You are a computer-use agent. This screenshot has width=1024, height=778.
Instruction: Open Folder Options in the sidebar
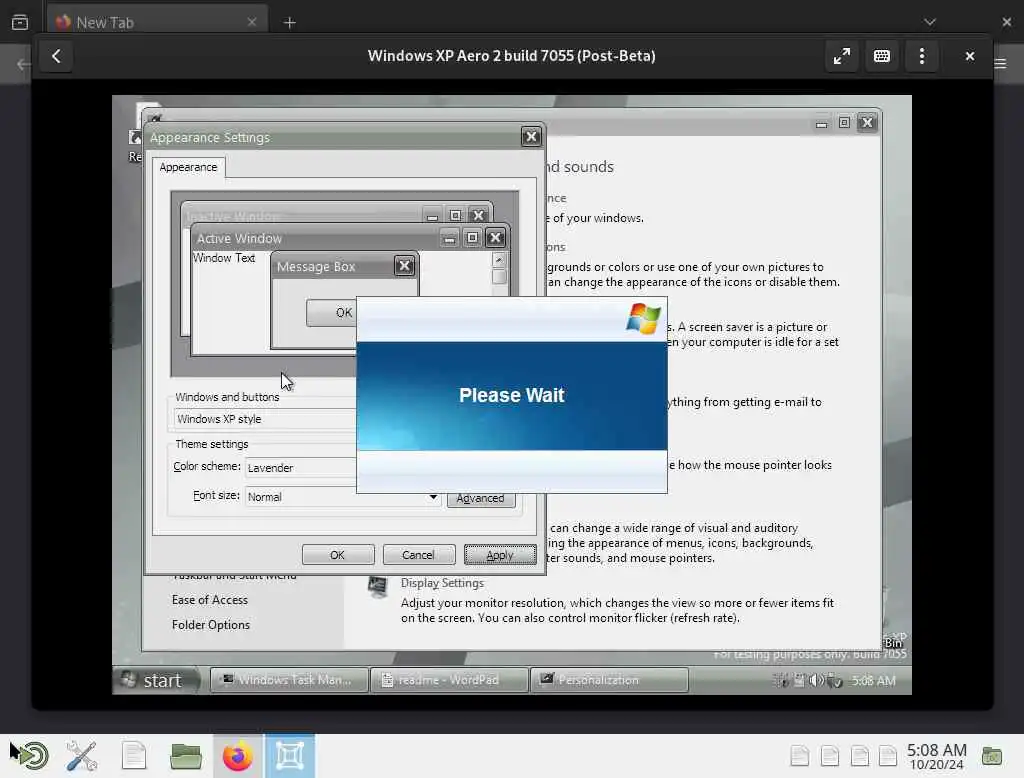point(210,624)
